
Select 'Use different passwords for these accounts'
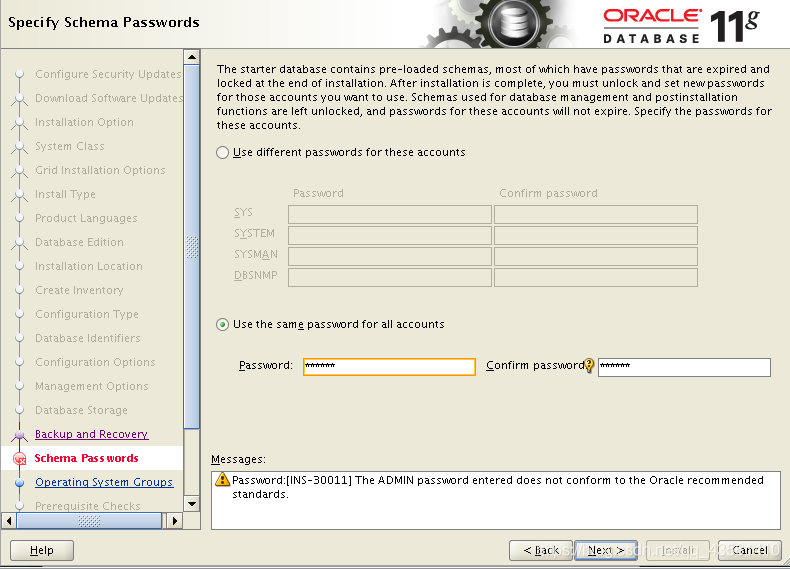(223, 153)
